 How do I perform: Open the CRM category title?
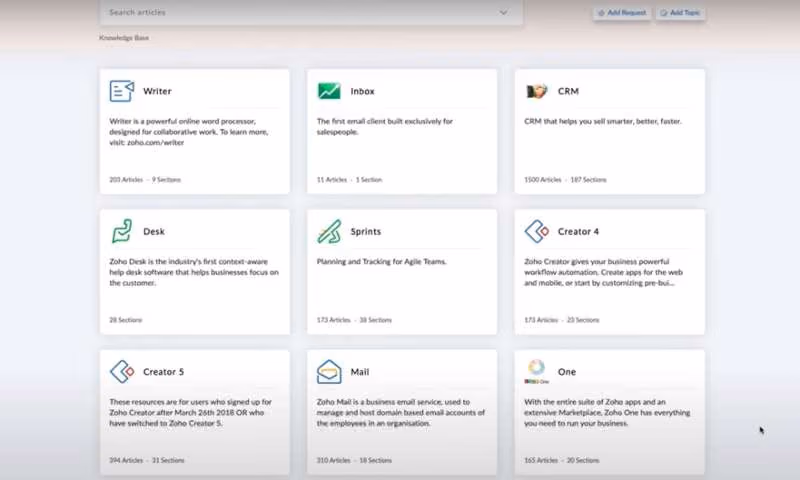click(568, 91)
